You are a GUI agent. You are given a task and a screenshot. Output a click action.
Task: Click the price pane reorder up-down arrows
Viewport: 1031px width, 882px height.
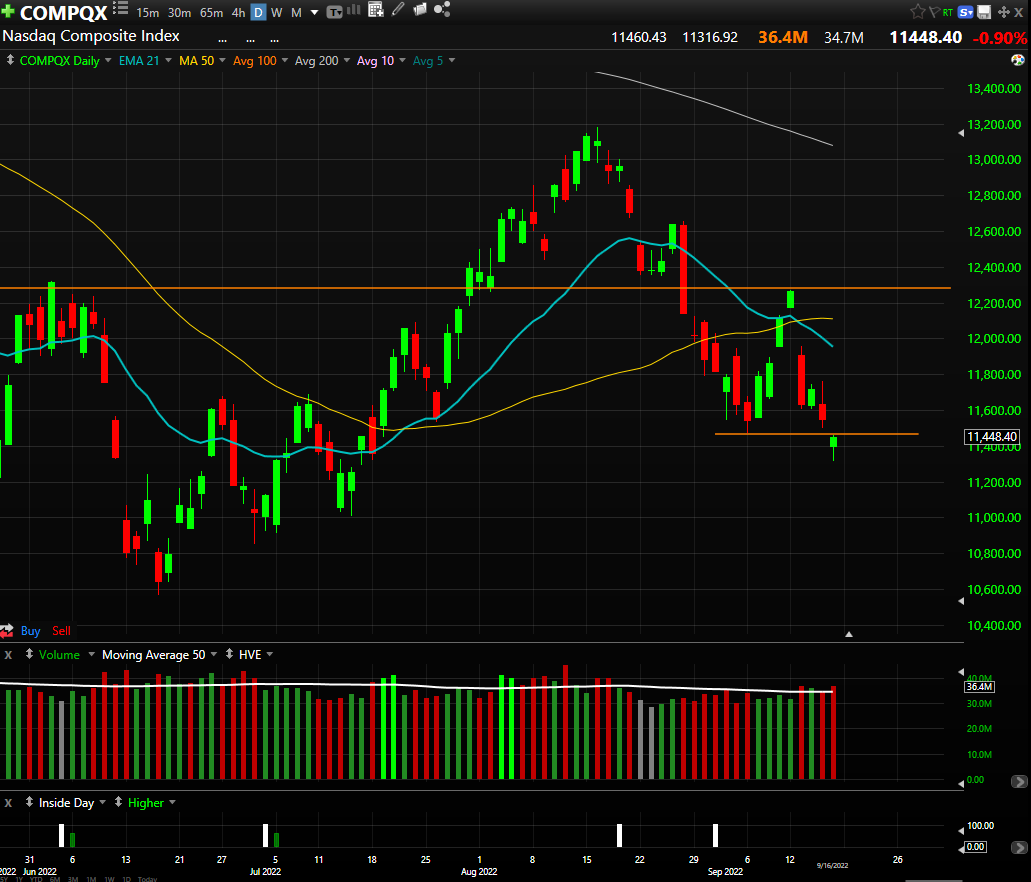pos(10,60)
